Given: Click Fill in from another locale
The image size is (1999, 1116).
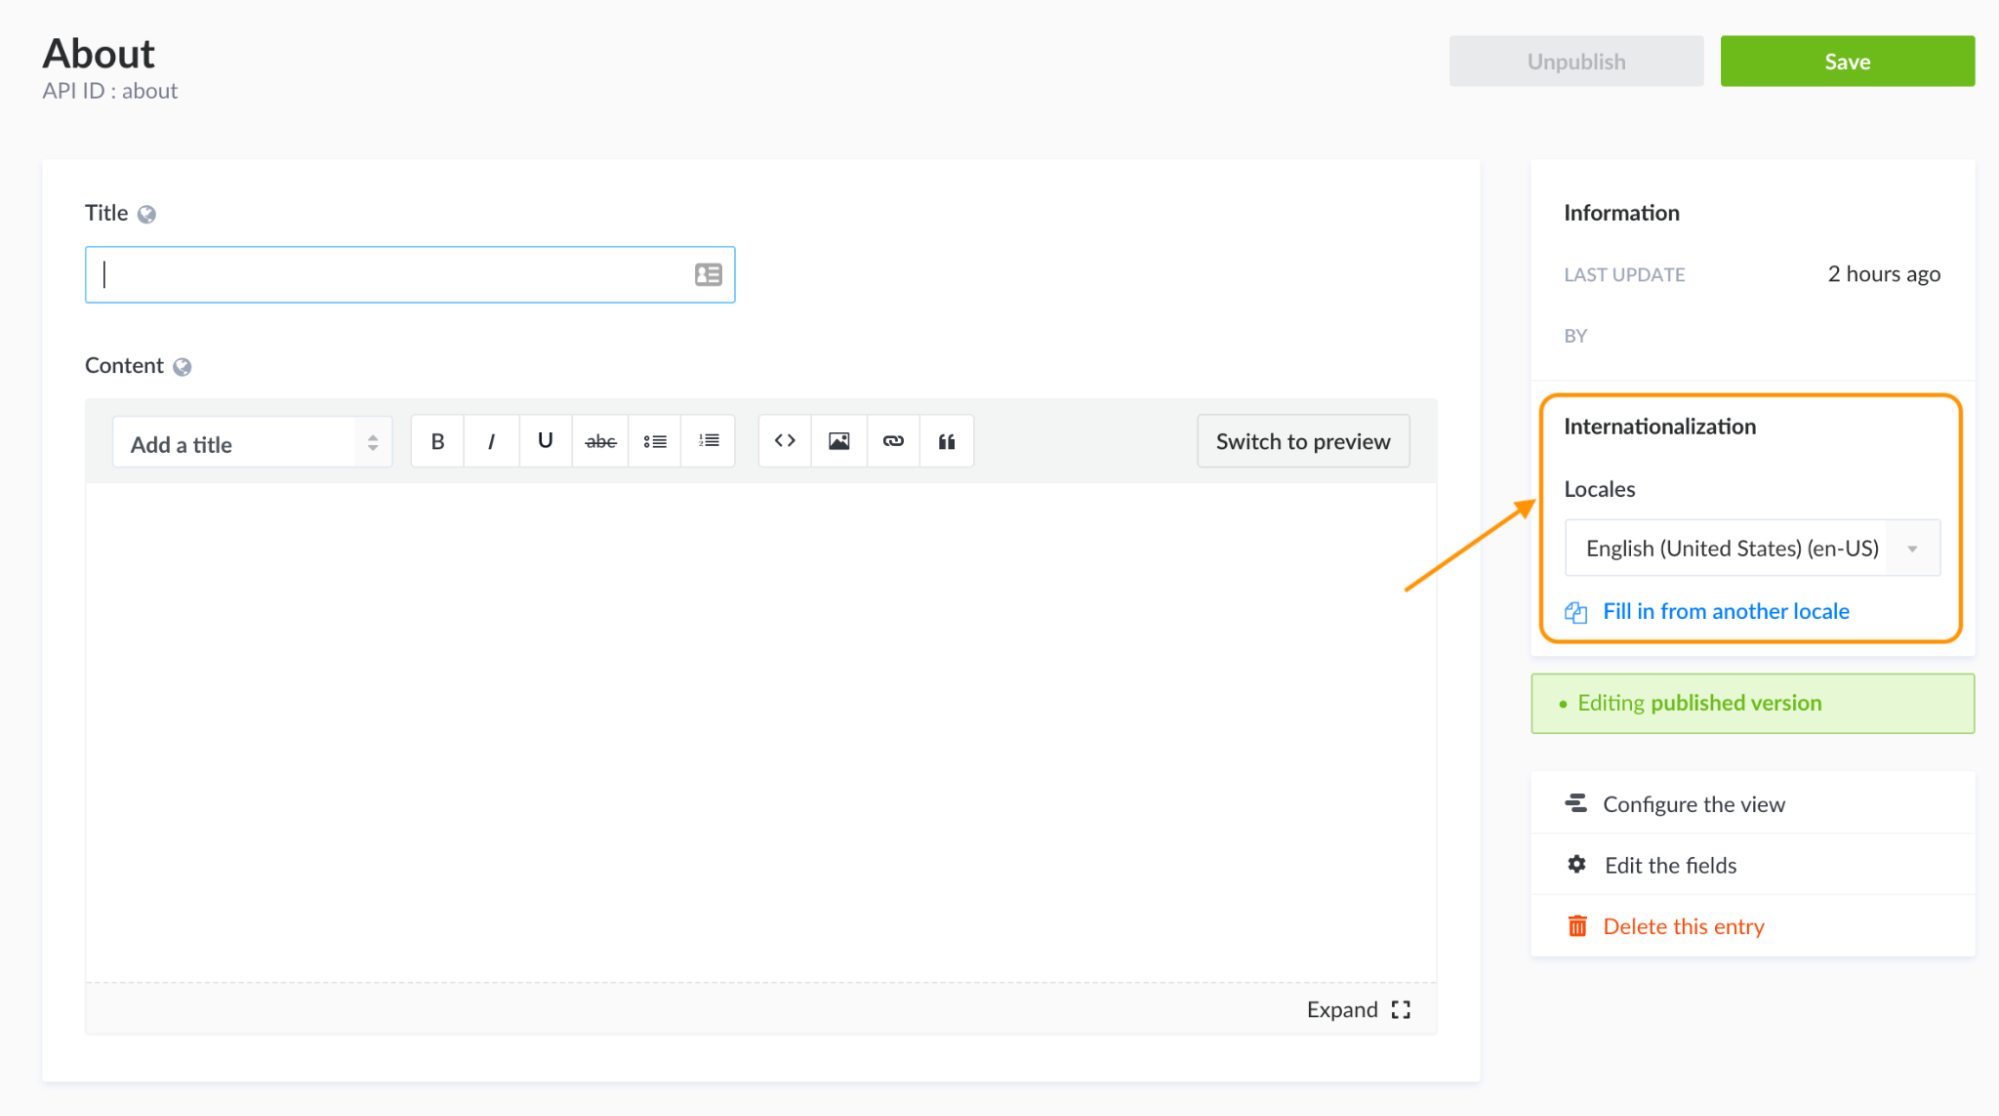Looking at the screenshot, I should [1726, 611].
